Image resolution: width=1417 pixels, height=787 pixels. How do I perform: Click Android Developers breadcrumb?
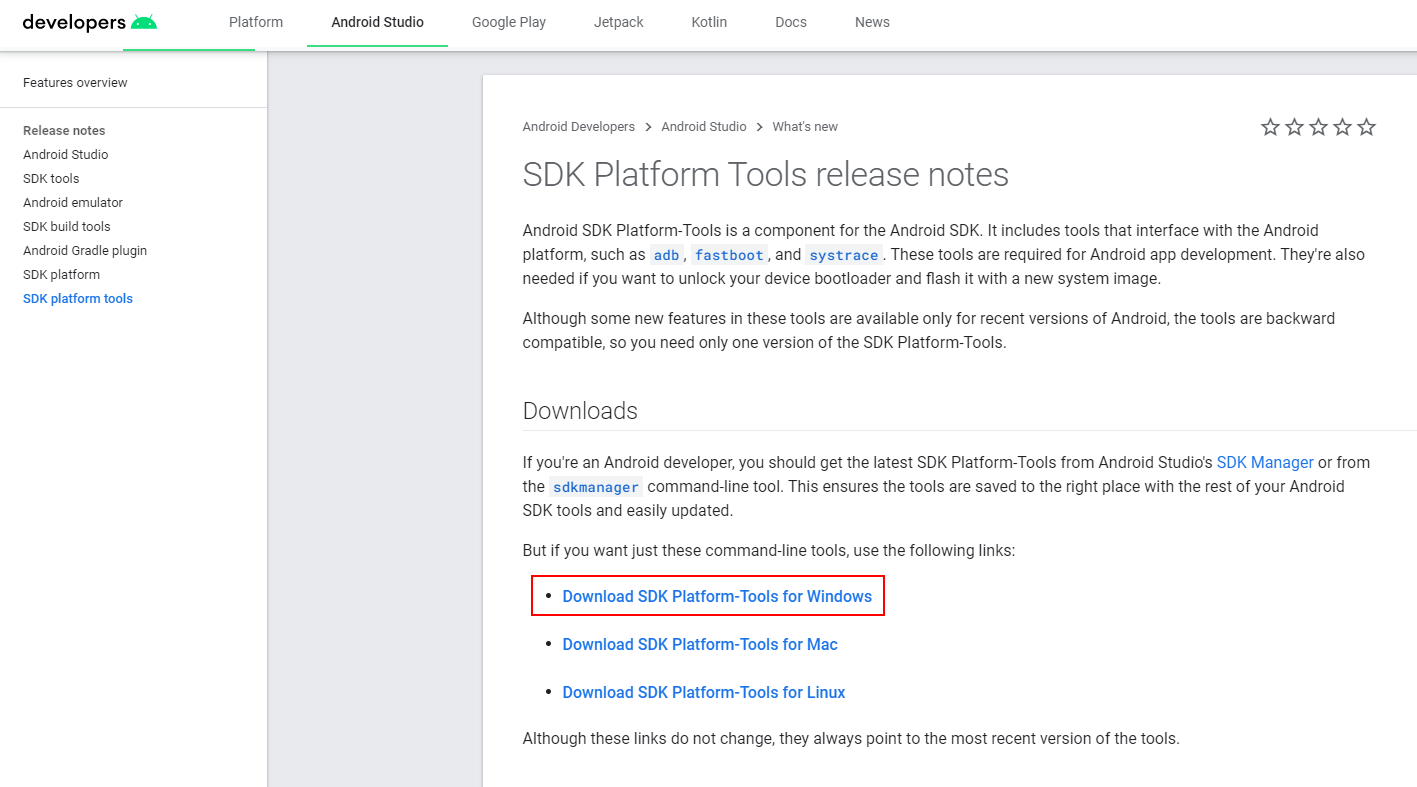pos(578,127)
